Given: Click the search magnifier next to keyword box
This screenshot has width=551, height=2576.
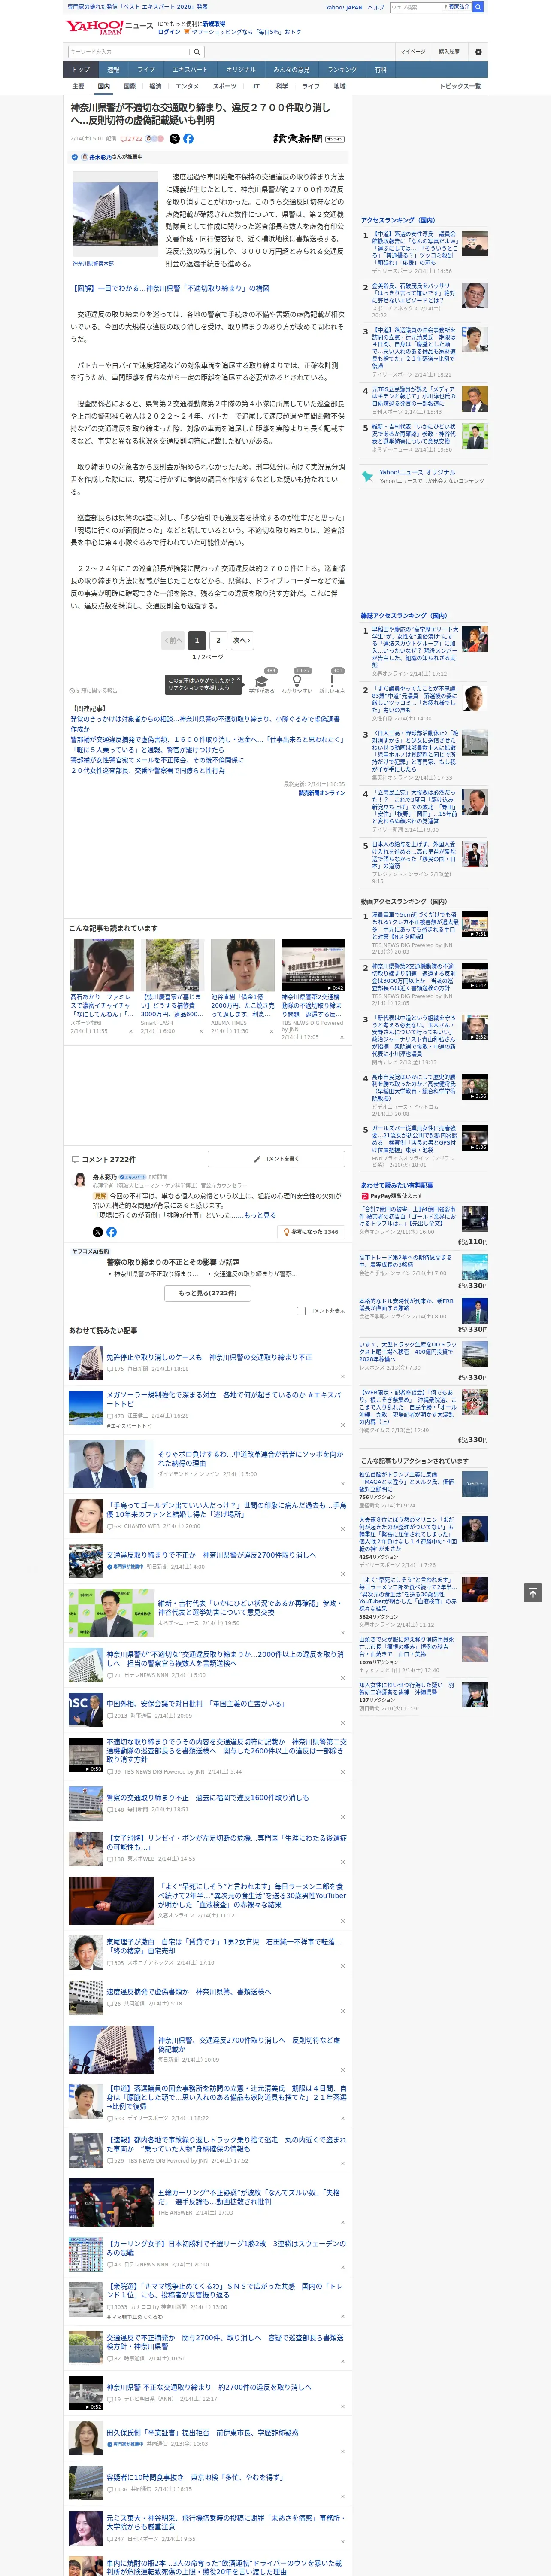Looking at the screenshot, I should (197, 51).
